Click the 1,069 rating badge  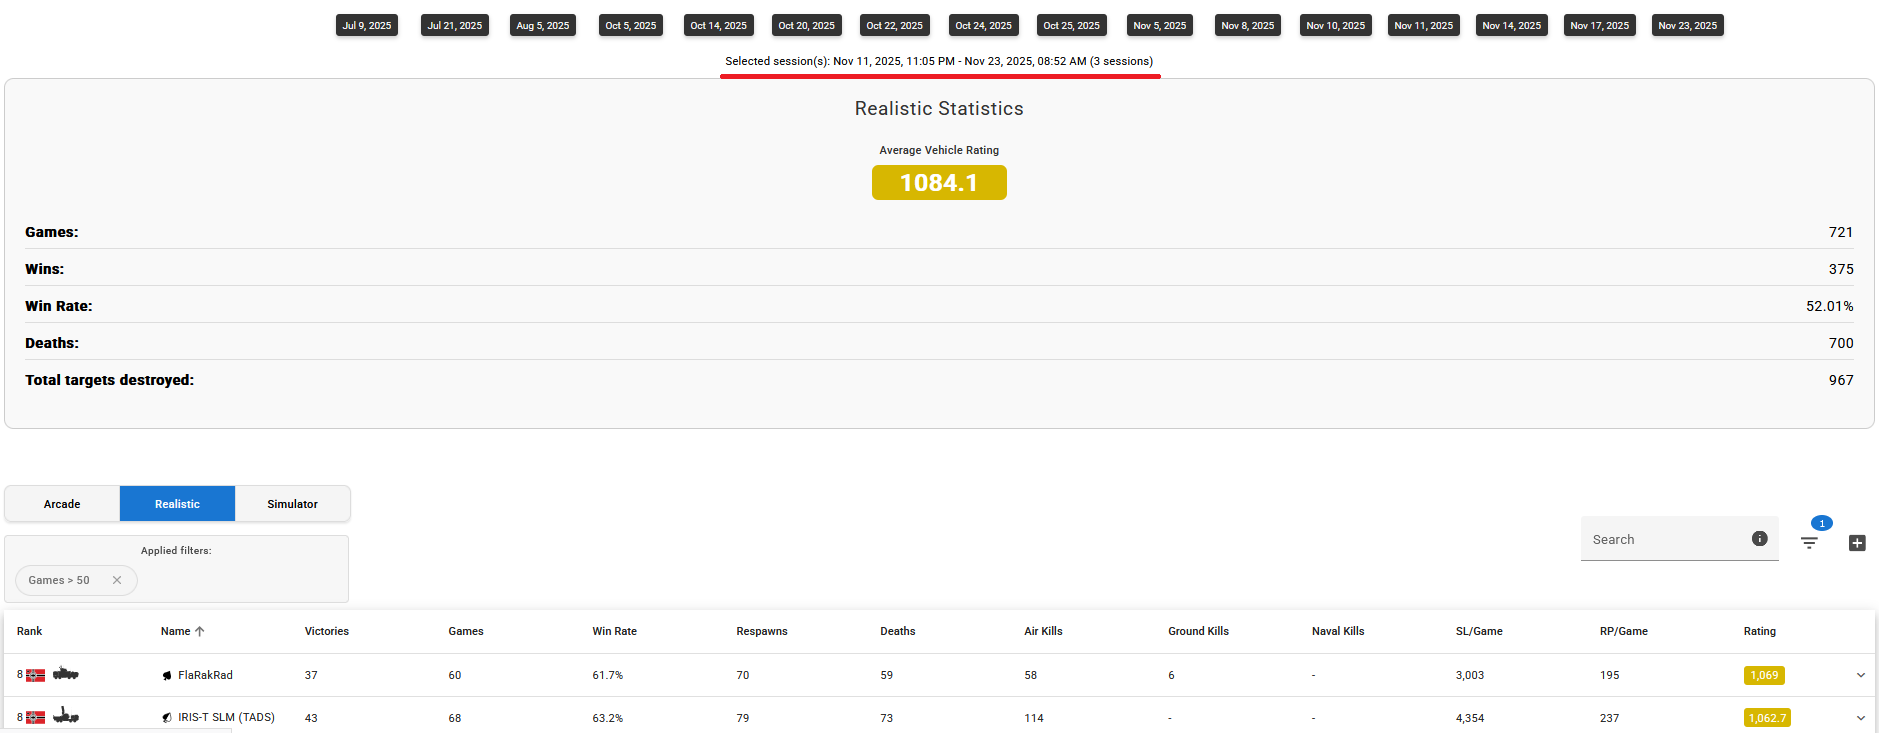point(1764,675)
